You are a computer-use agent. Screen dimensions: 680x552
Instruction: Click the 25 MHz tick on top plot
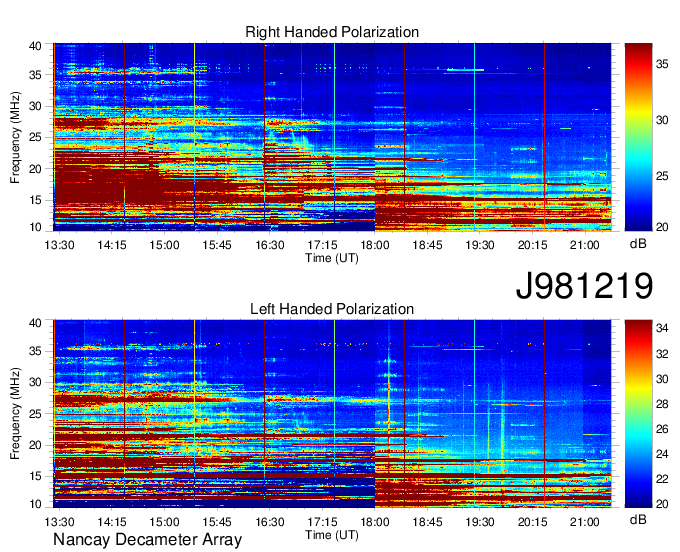point(35,137)
